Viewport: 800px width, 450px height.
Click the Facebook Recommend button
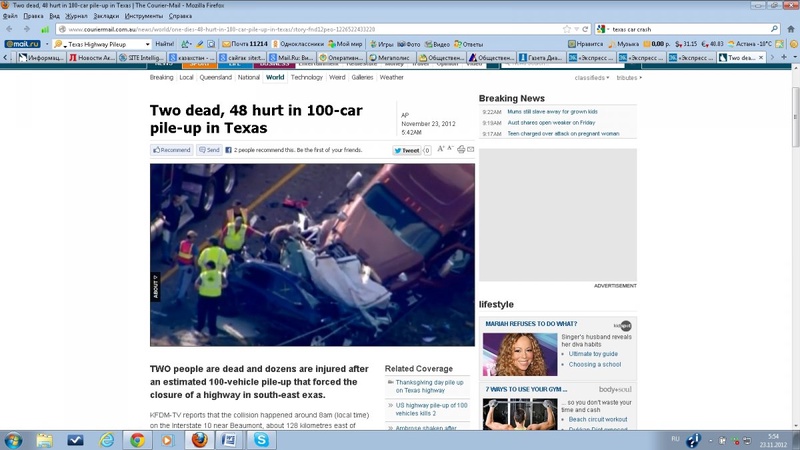point(172,150)
